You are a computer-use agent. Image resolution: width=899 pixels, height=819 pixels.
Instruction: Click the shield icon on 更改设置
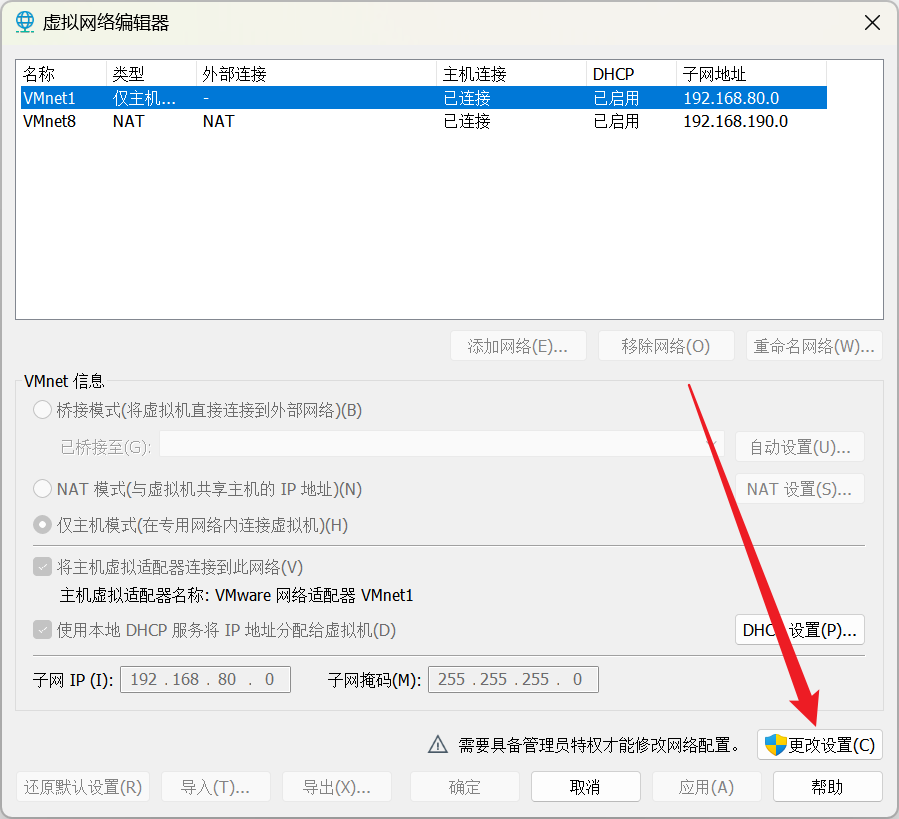[776, 745]
